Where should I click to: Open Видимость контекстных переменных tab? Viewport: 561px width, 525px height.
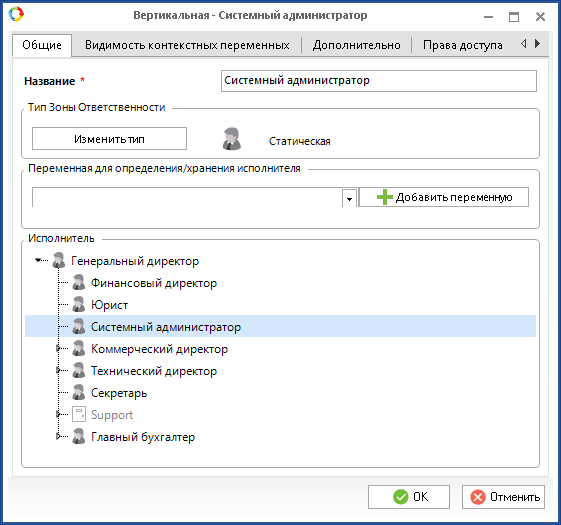click(187, 45)
